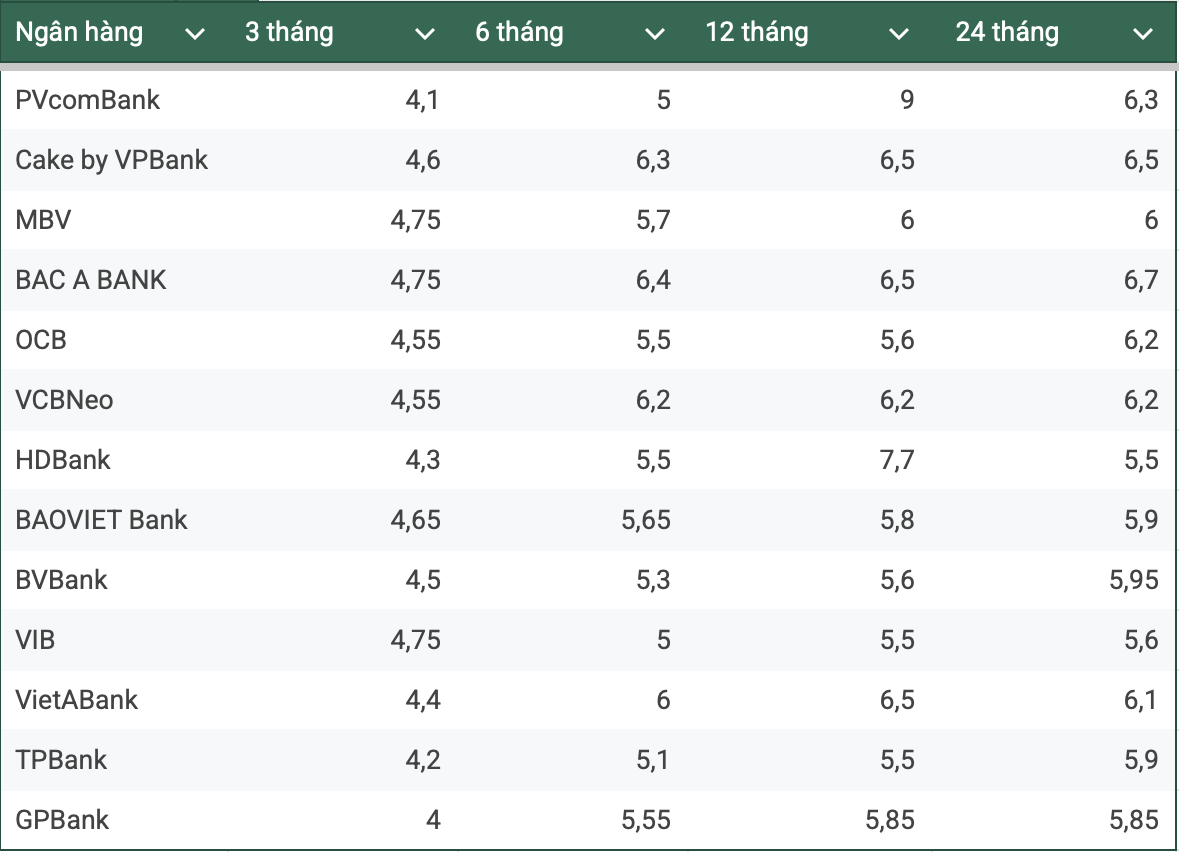This screenshot has width=1179, height=852.
Task: Select BVBank's 24 tháng value 5,95
Action: point(1134,580)
